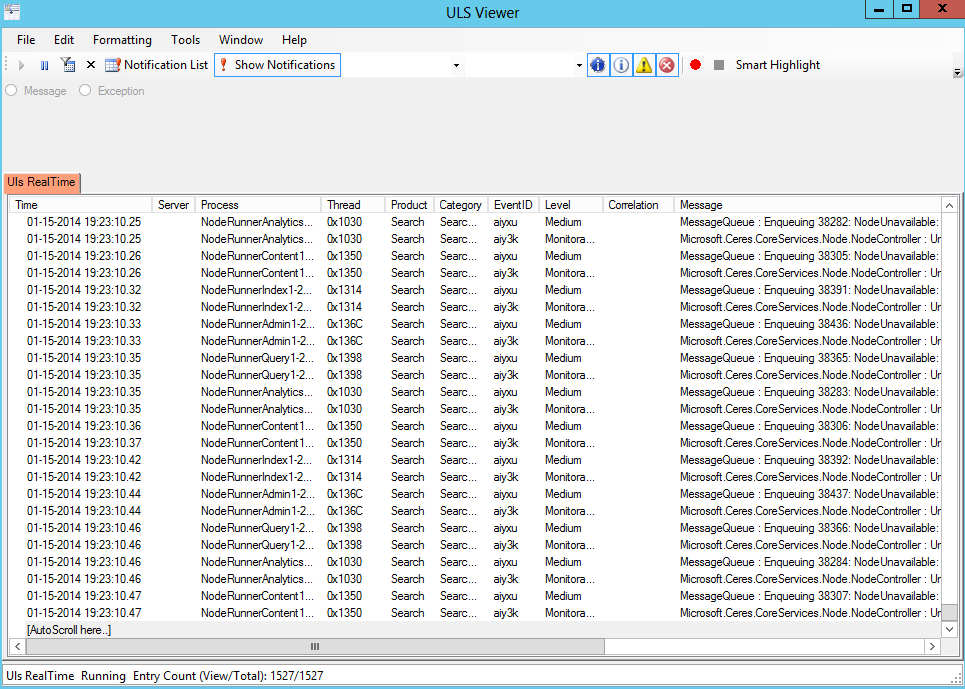
Task: Click the time cell 19:23:10.37
Action: (84, 443)
